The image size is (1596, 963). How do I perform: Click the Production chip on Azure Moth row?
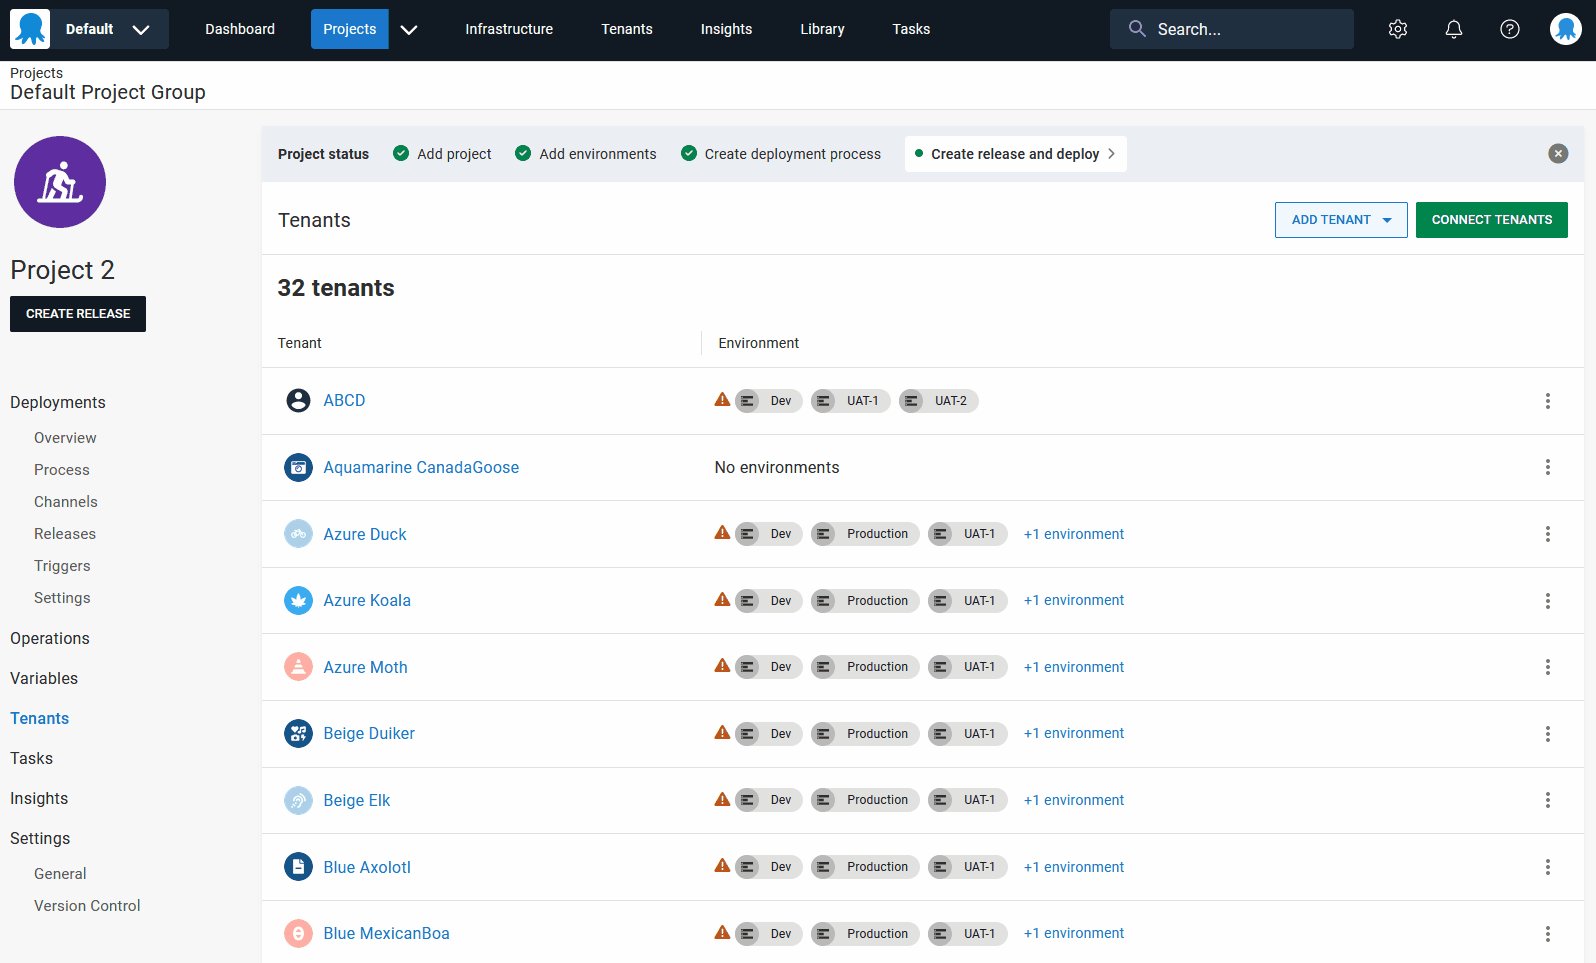(865, 667)
